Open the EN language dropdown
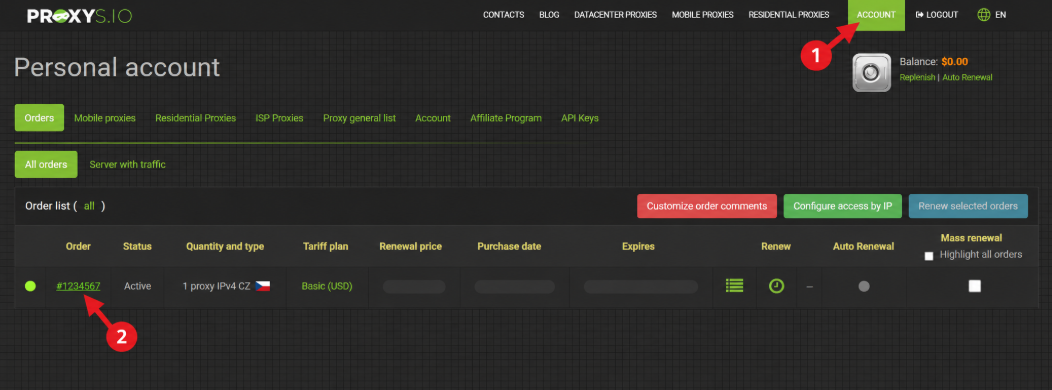The height and width of the screenshot is (390, 1052). tap(1000, 15)
